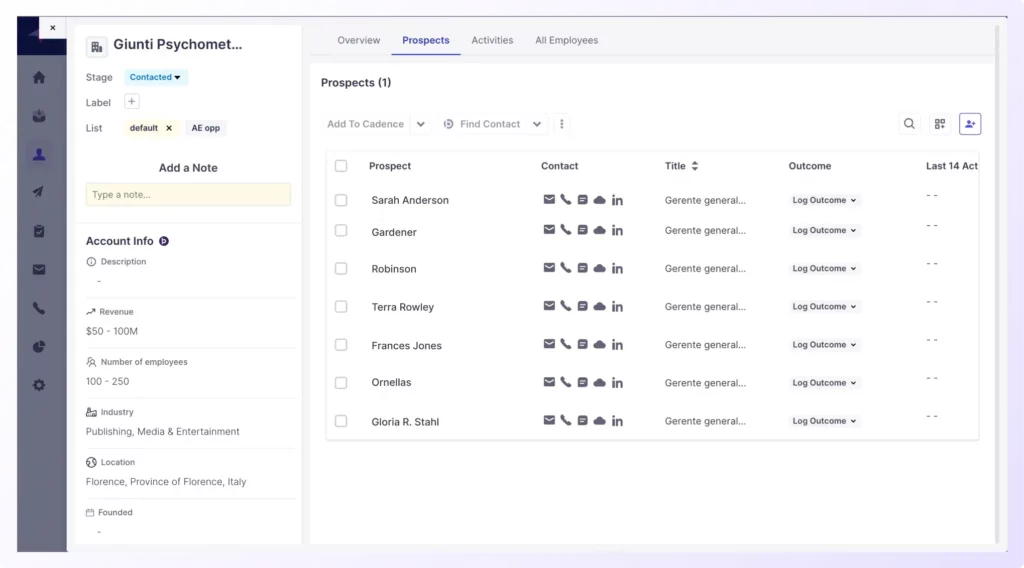Screen dimensions: 1024x568
Task: Open the Home icon in sidebar
Action: [39, 78]
